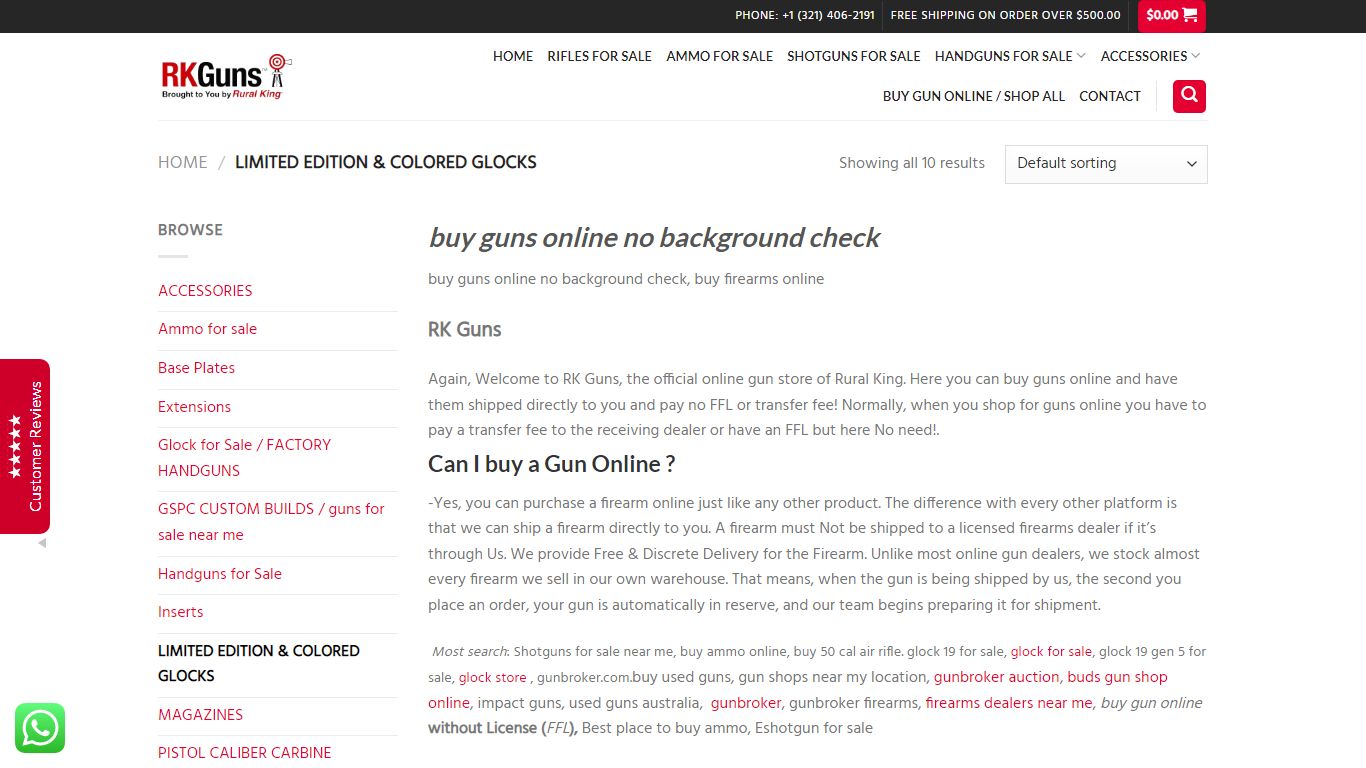Browse Pistol Caliber Carbine category
The height and width of the screenshot is (768, 1366).
(x=244, y=753)
